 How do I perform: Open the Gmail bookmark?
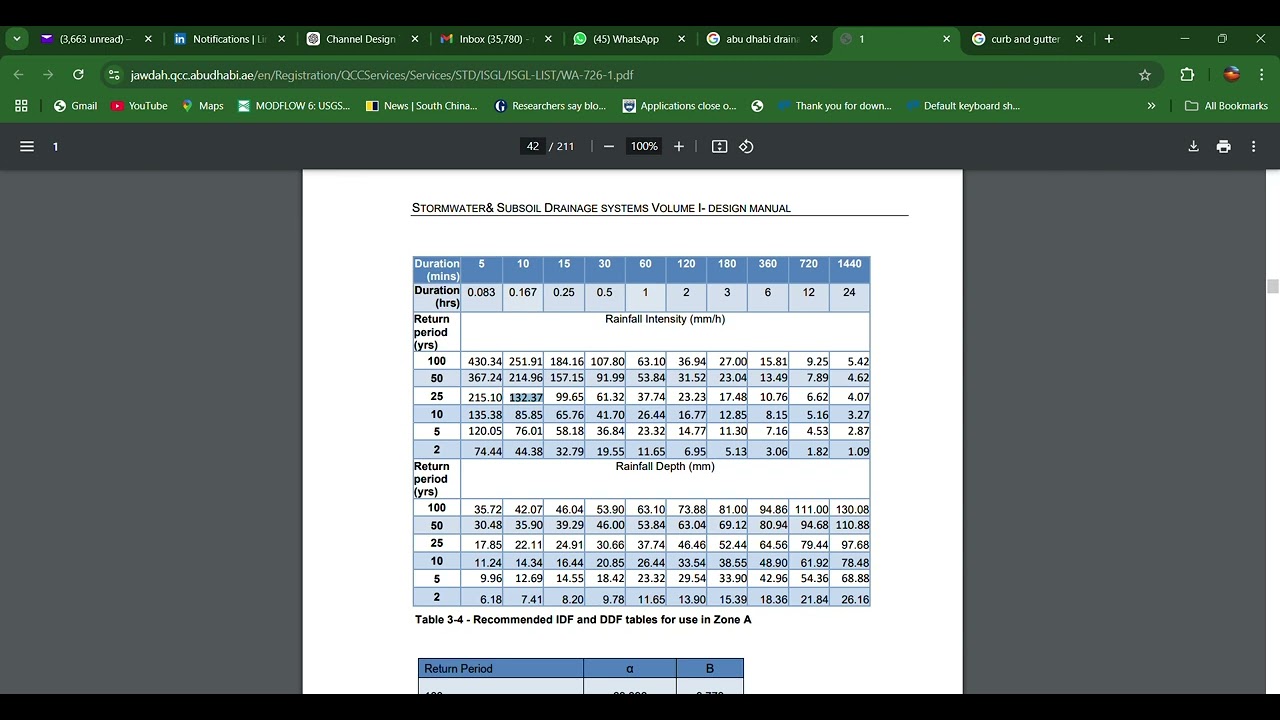coord(75,106)
